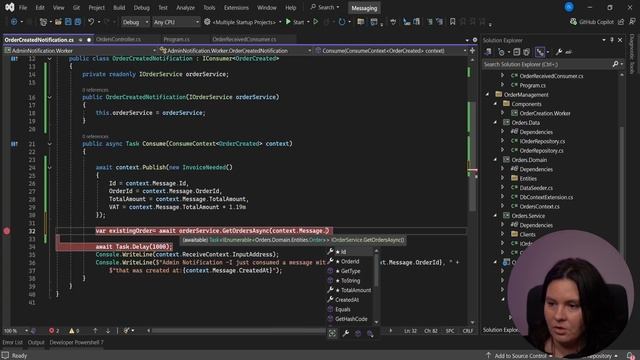Click the Undo toolbar icon
The image size is (640, 360).
point(91,22)
